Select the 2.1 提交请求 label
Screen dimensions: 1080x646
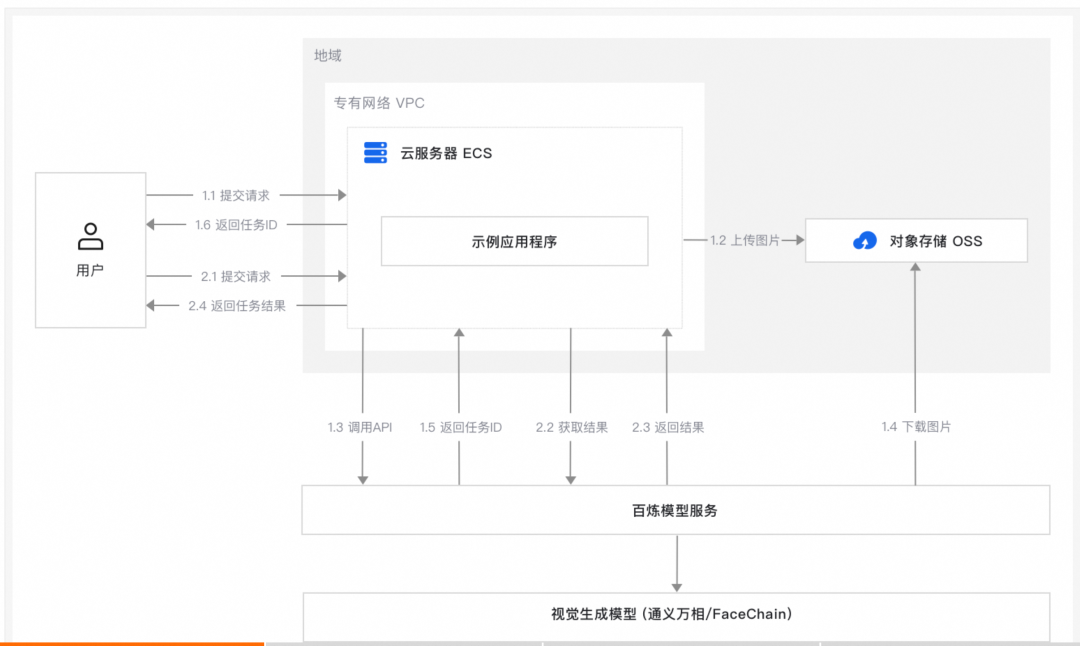coord(236,276)
